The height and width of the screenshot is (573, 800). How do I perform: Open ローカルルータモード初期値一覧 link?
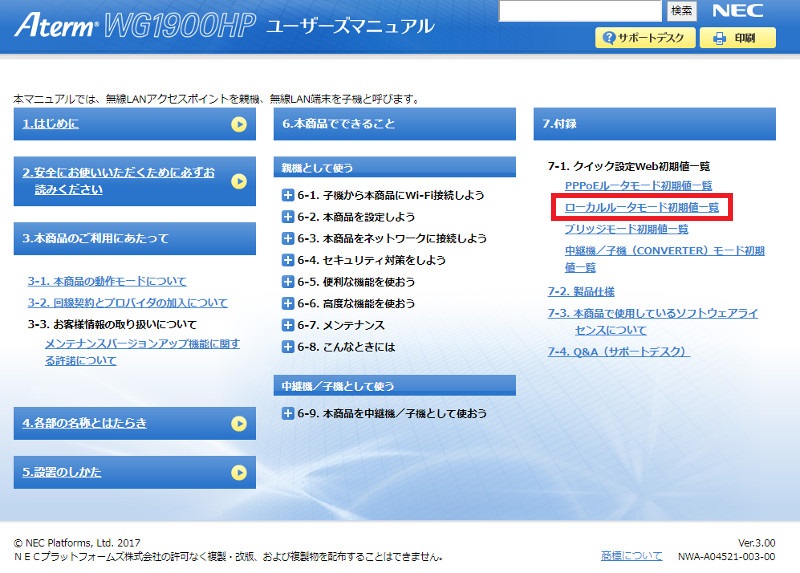coord(641,207)
